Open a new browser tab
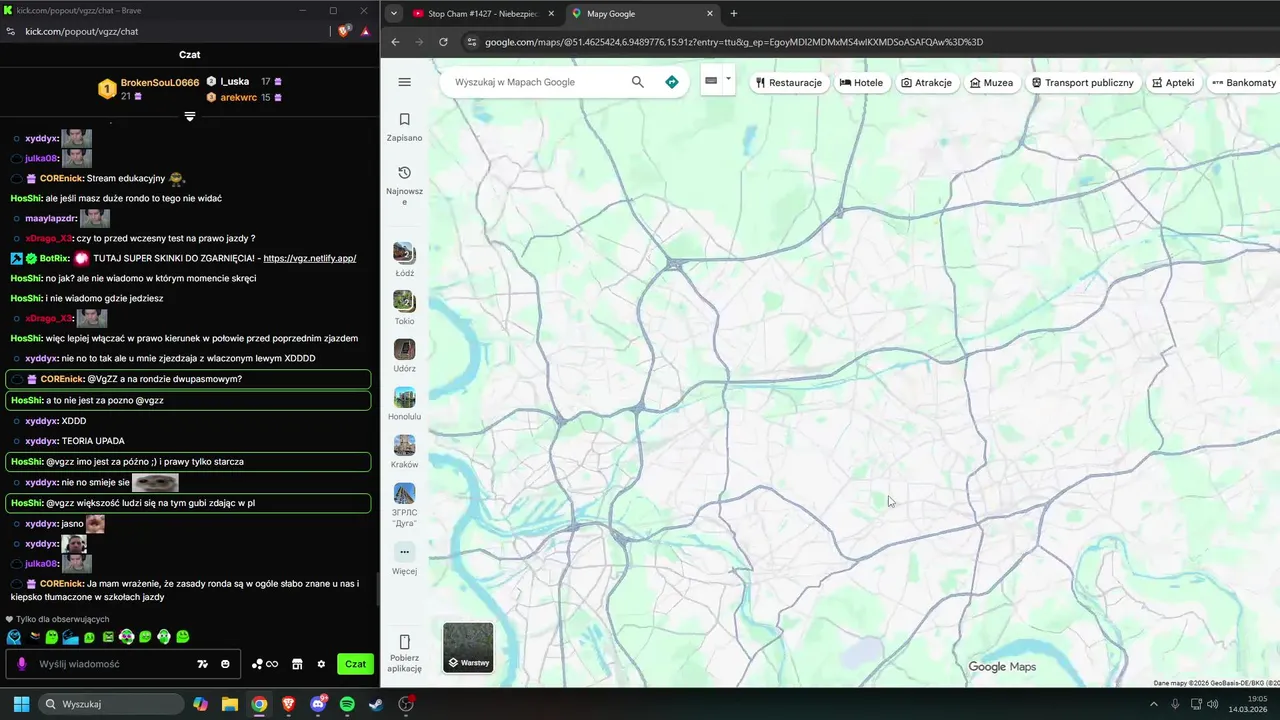 point(734,14)
